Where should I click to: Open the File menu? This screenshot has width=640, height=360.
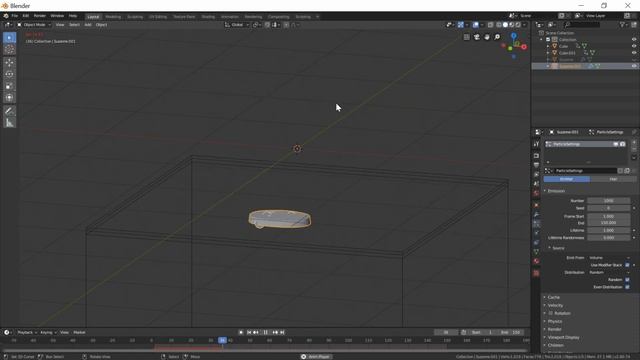coord(15,16)
